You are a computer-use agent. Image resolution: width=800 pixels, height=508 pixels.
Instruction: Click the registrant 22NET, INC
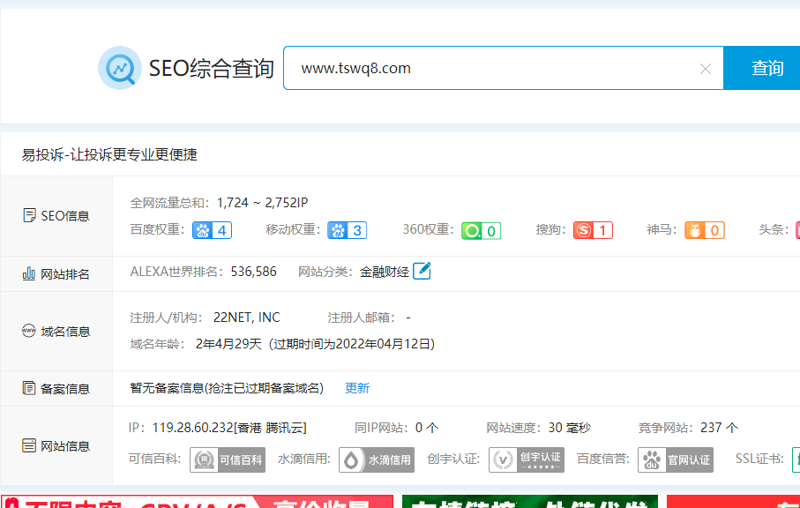pos(246,317)
